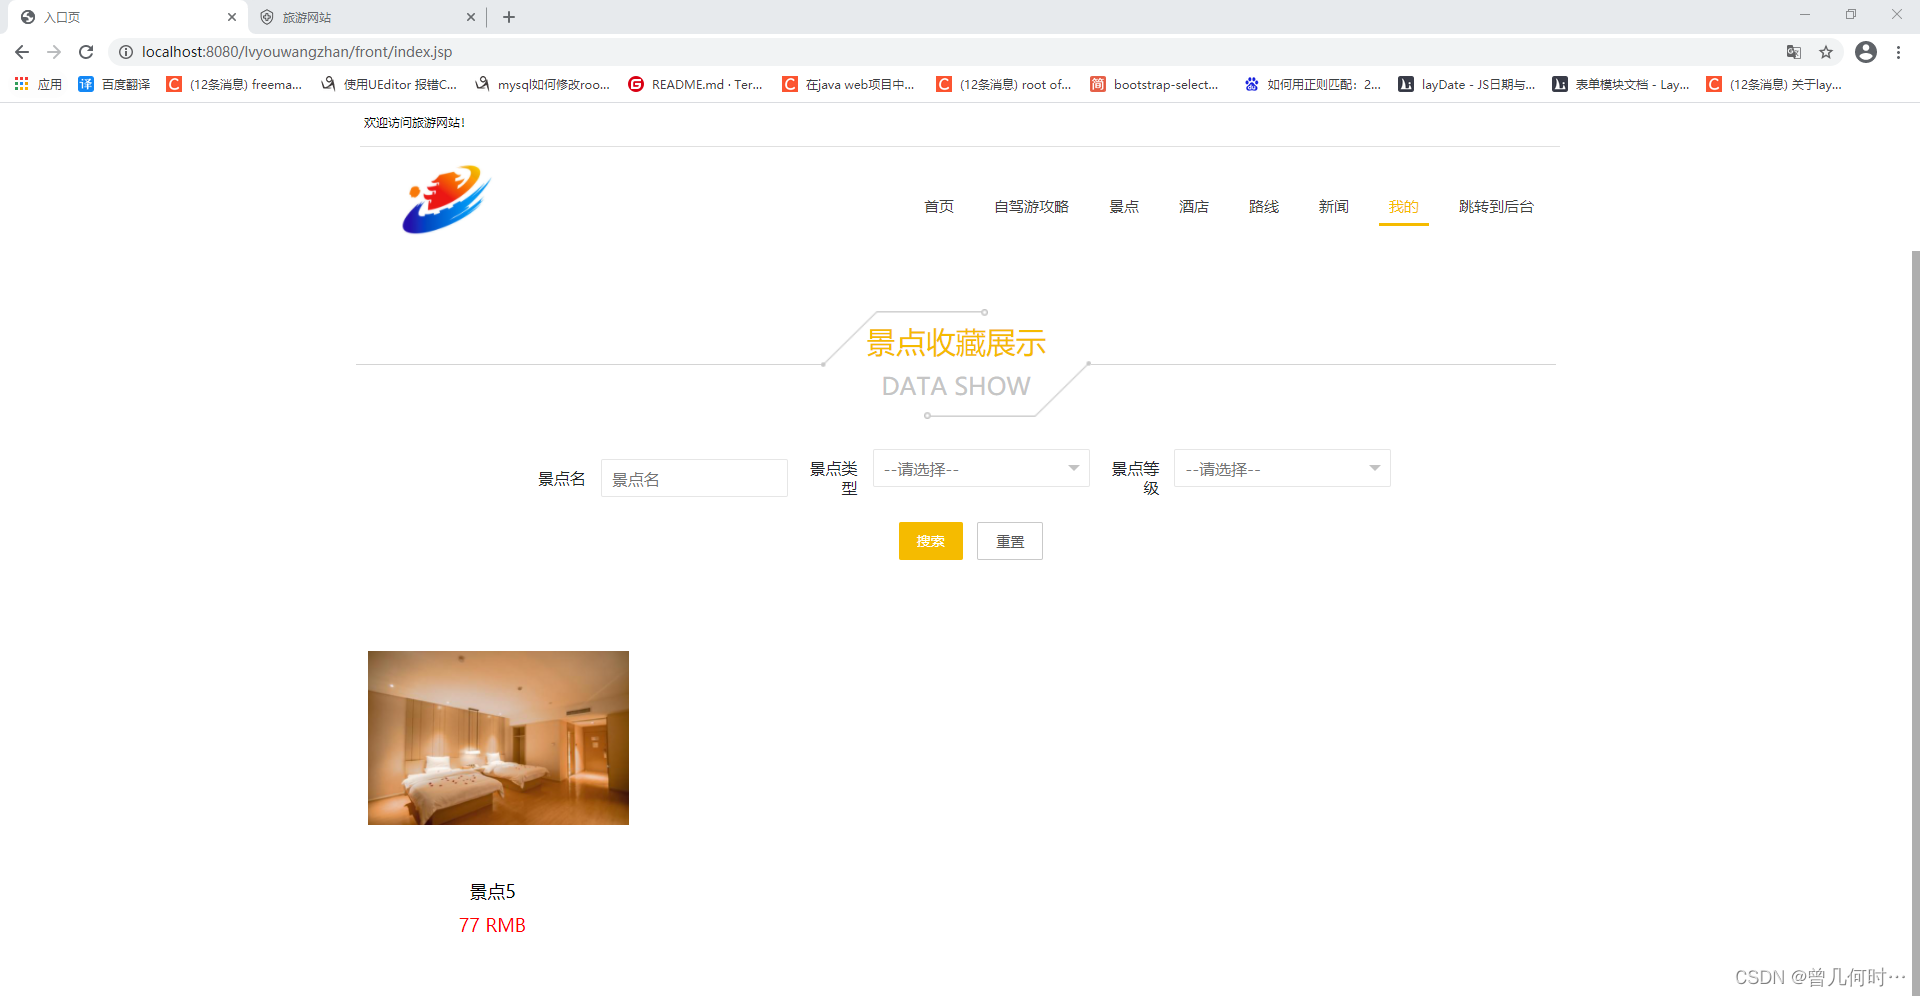This screenshot has width=1920, height=996.
Task: Close the 入口页 tab
Action: (x=232, y=17)
